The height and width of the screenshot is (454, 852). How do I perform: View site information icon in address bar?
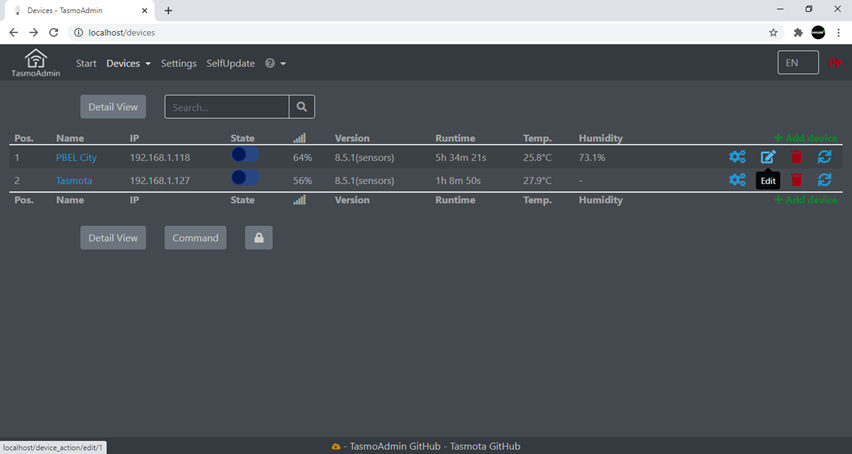78,33
